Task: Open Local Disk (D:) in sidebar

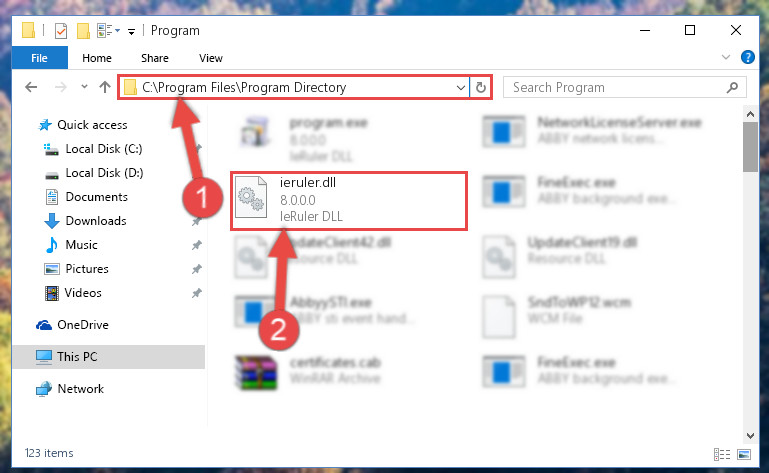Action: pyautogui.click(x=104, y=173)
